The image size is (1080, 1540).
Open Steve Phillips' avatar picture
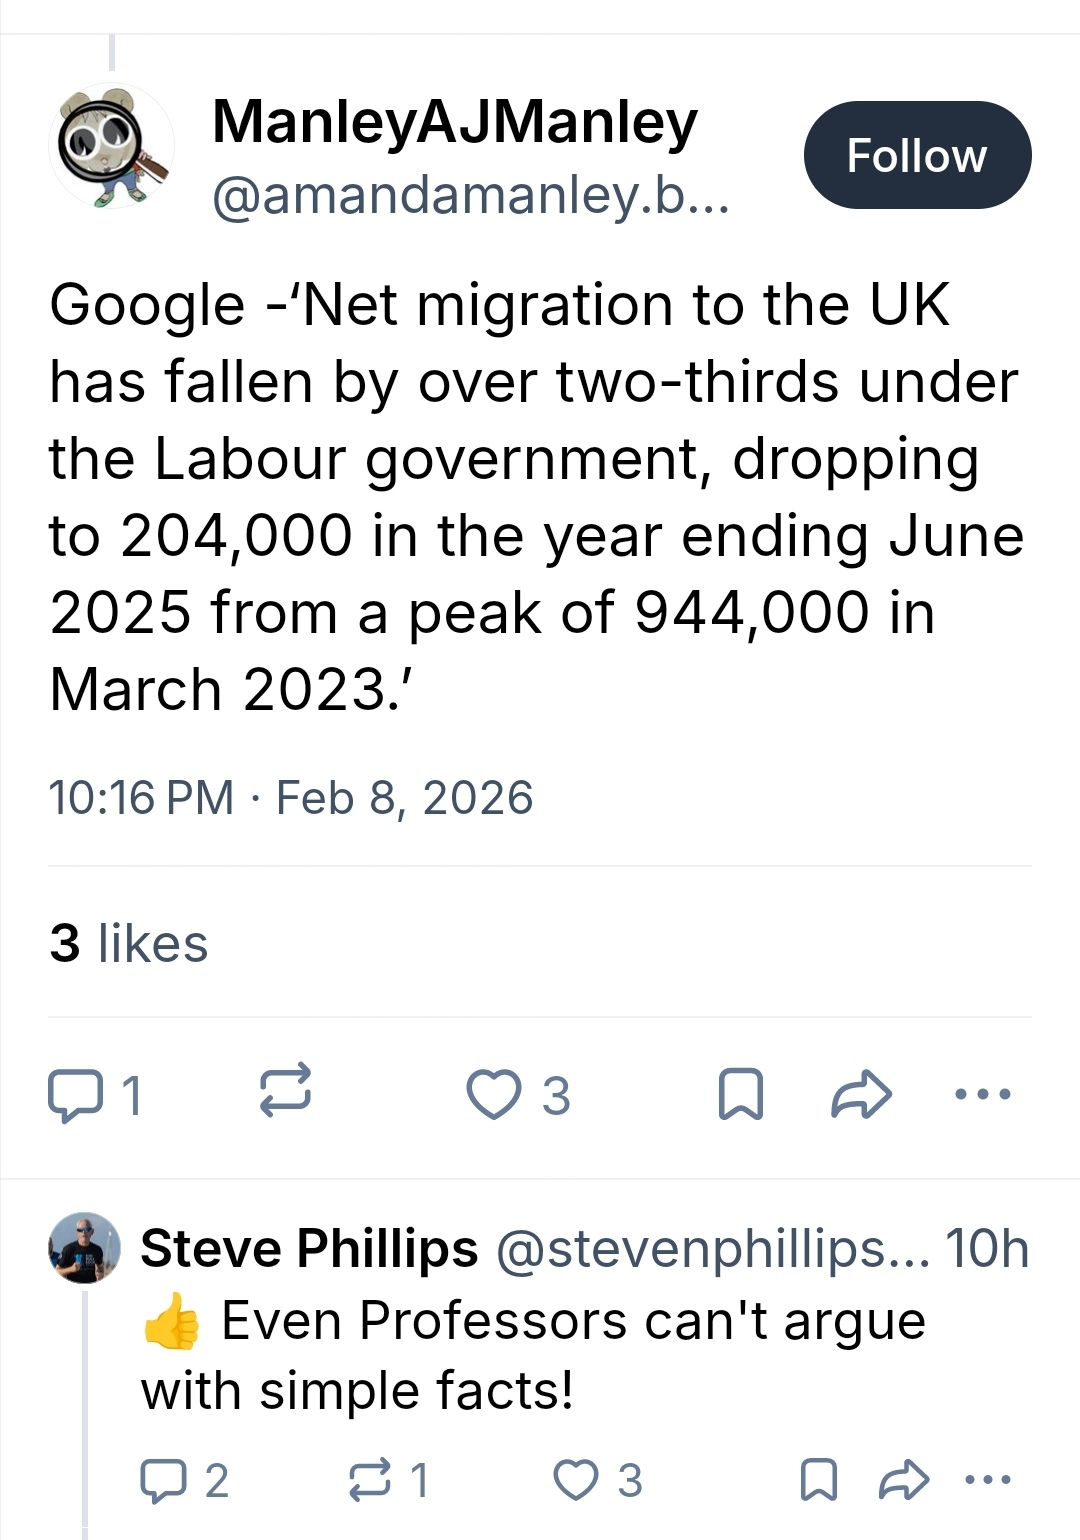pos(84,1249)
